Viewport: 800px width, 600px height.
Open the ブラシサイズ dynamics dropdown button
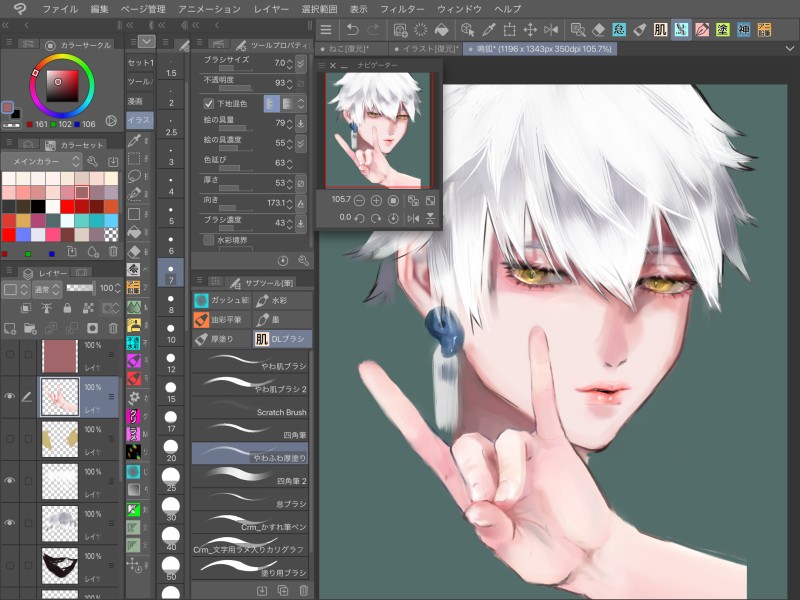point(301,63)
